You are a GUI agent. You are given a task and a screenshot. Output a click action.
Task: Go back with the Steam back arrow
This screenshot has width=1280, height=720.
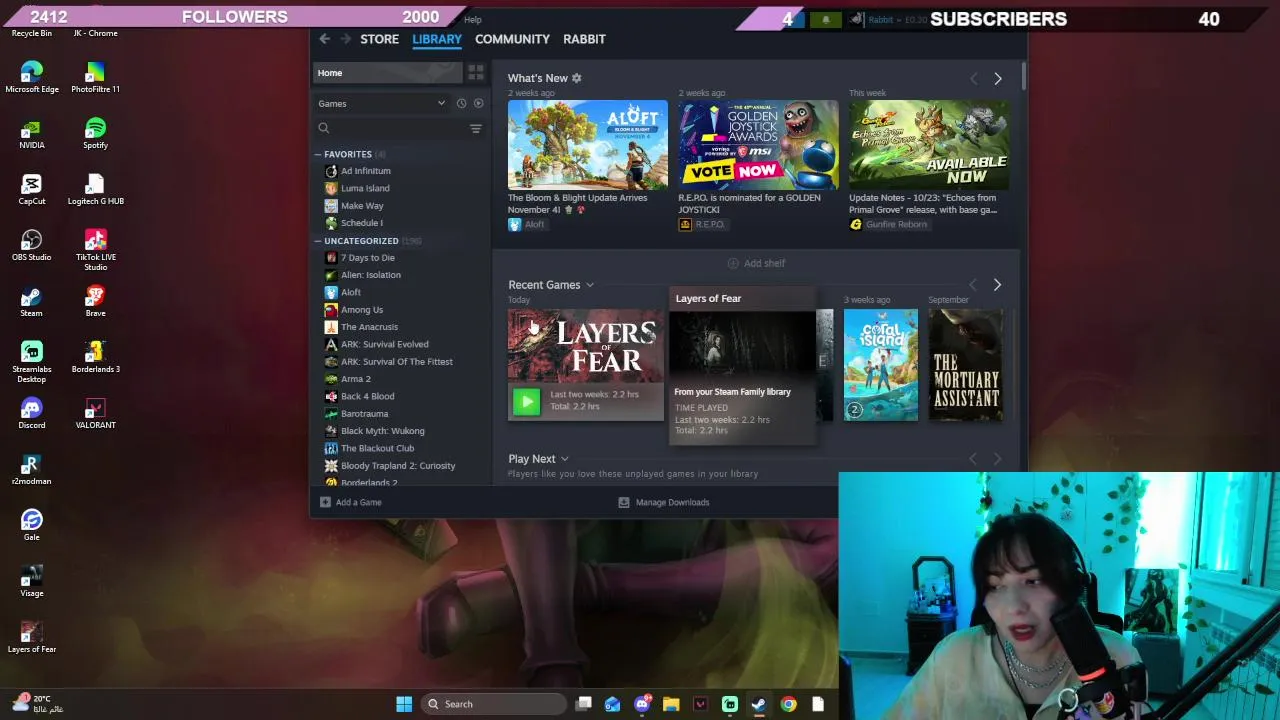(x=325, y=39)
